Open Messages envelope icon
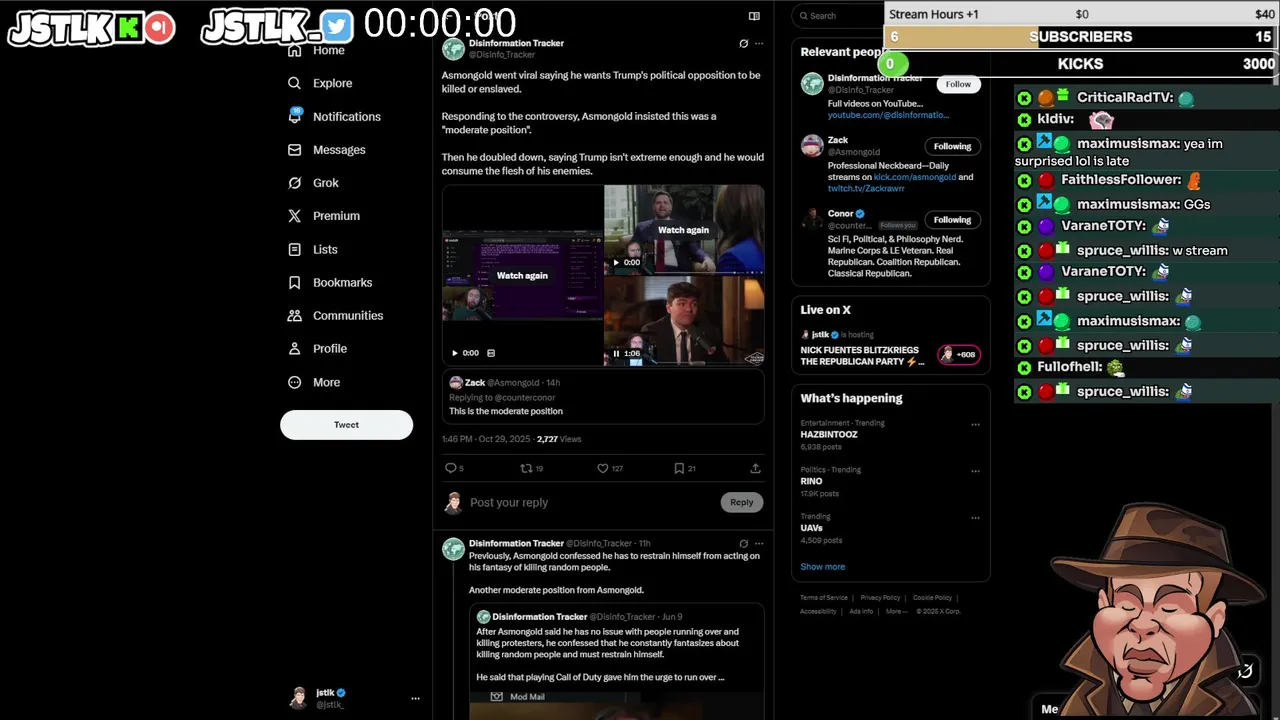The height and width of the screenshot is (720, 1280). (294, 150)
